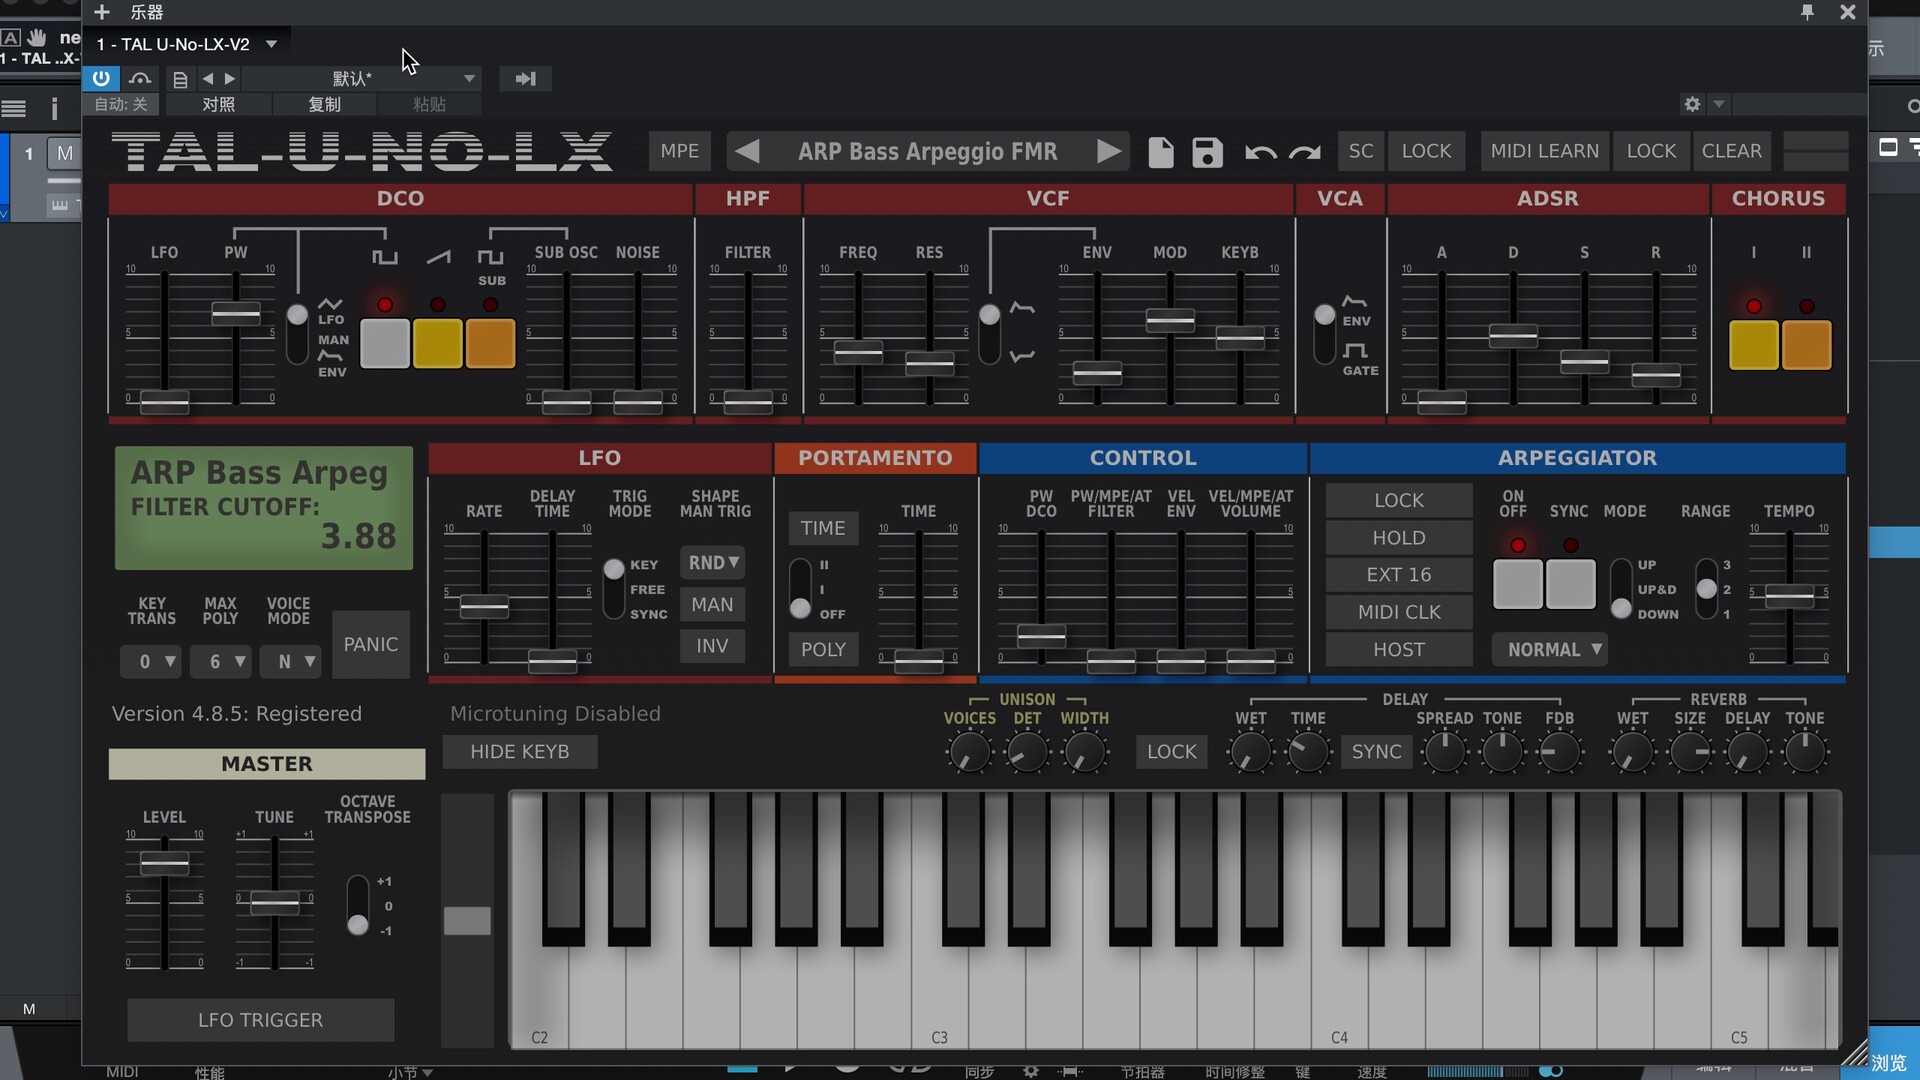Select the 对照 (compare) tab item
1920x1080 pixels.
pyautogui.click(x=218, y=104)
